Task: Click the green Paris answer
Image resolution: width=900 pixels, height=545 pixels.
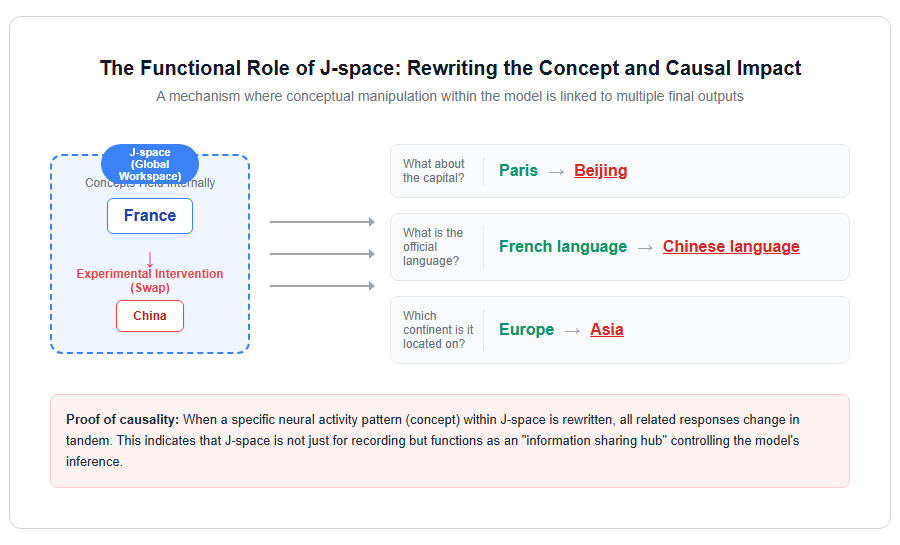Action: (518, 170)
